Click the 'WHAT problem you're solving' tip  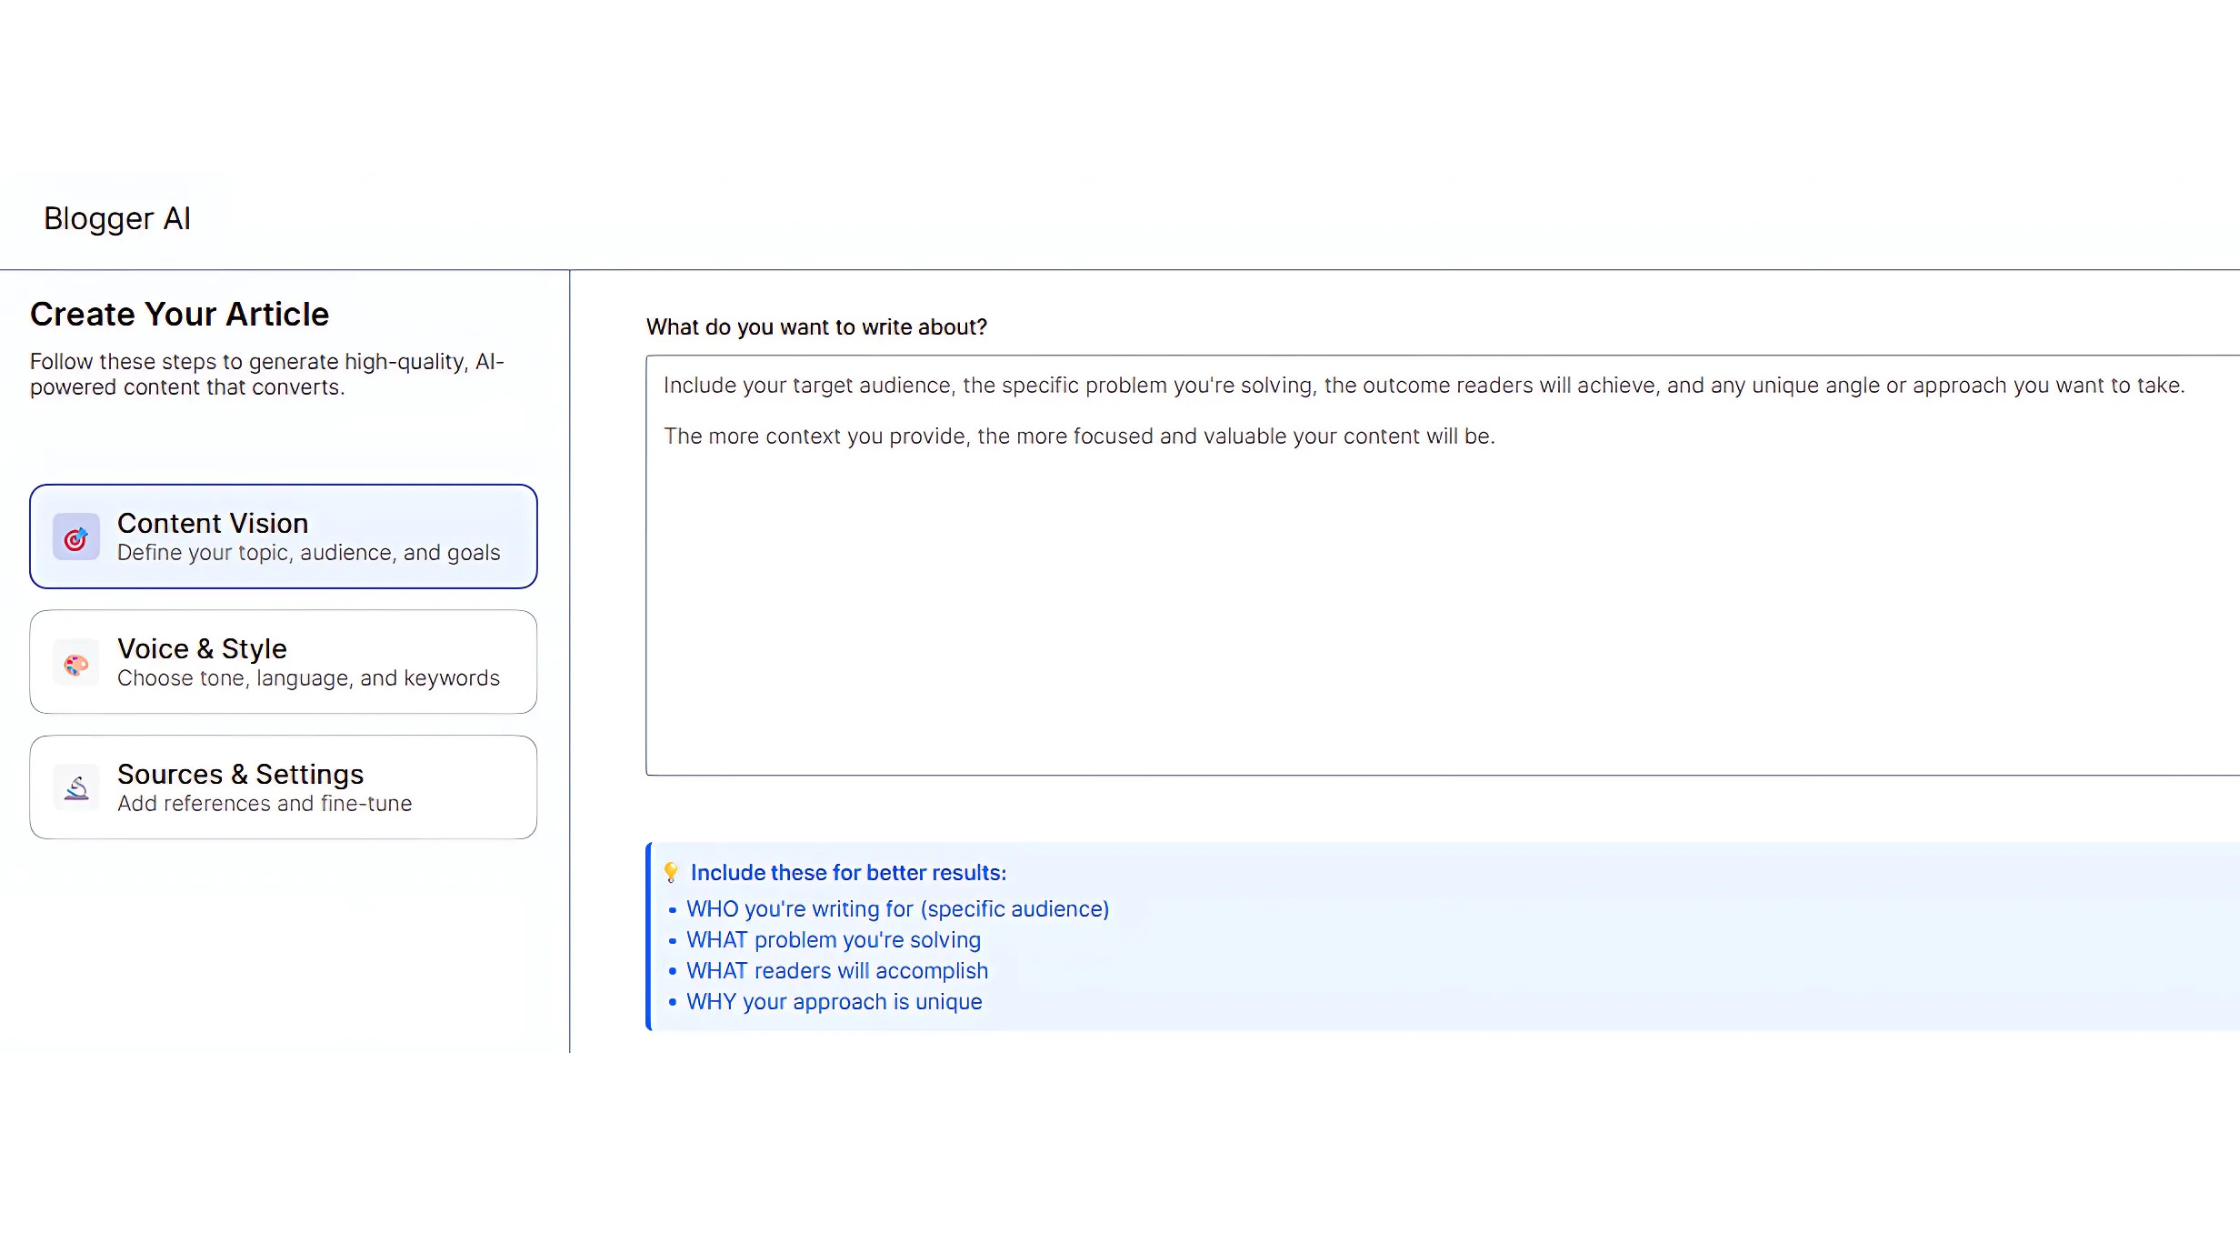pos(833,940)
